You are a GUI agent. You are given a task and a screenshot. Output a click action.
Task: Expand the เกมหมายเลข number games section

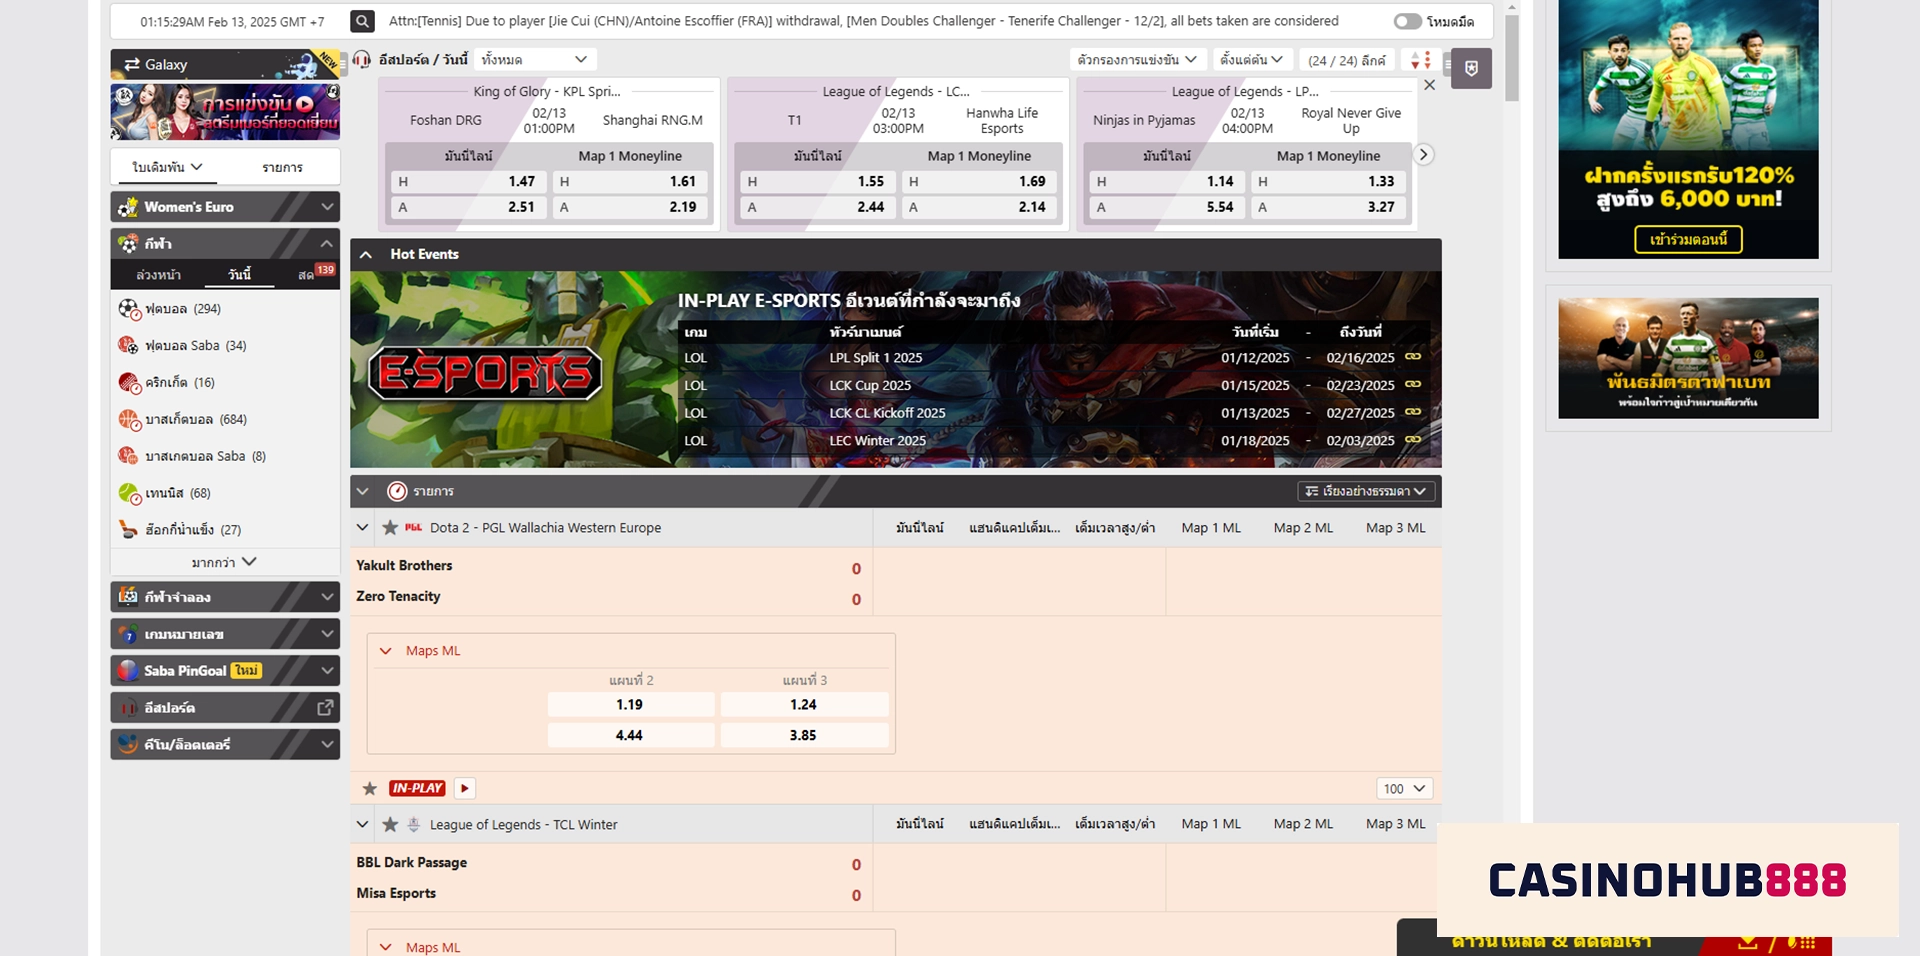point(225,634)
